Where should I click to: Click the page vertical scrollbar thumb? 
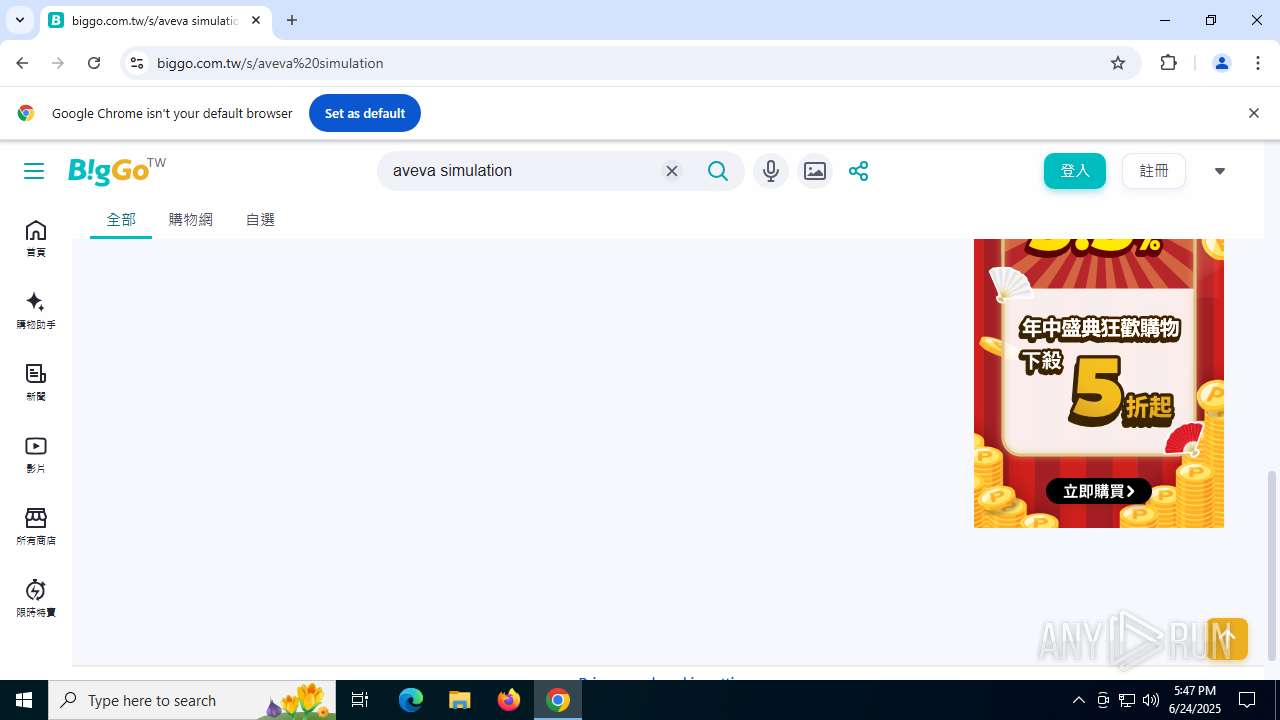[1272, 565]
